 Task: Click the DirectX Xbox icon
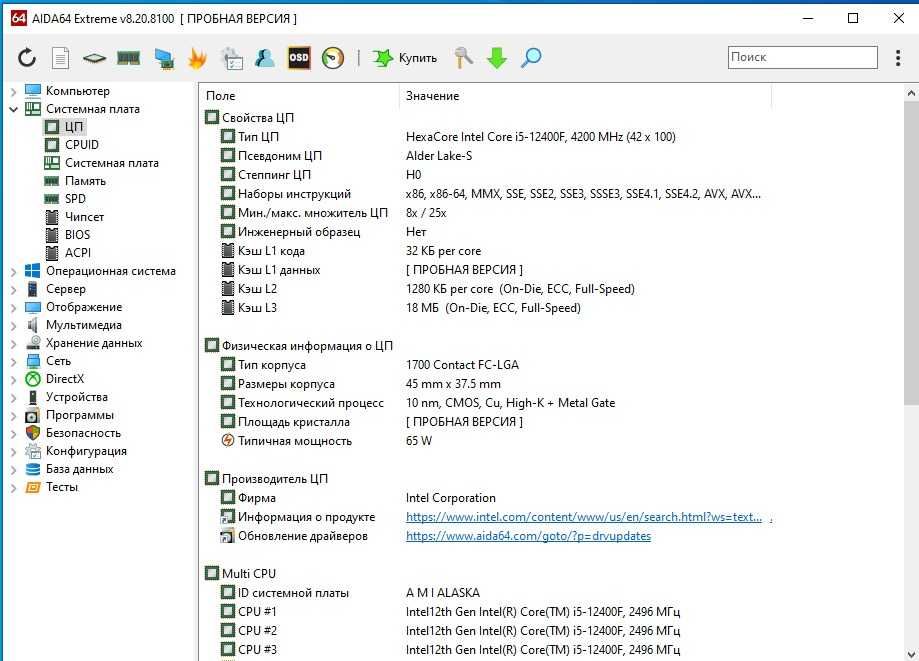point(33,379)
